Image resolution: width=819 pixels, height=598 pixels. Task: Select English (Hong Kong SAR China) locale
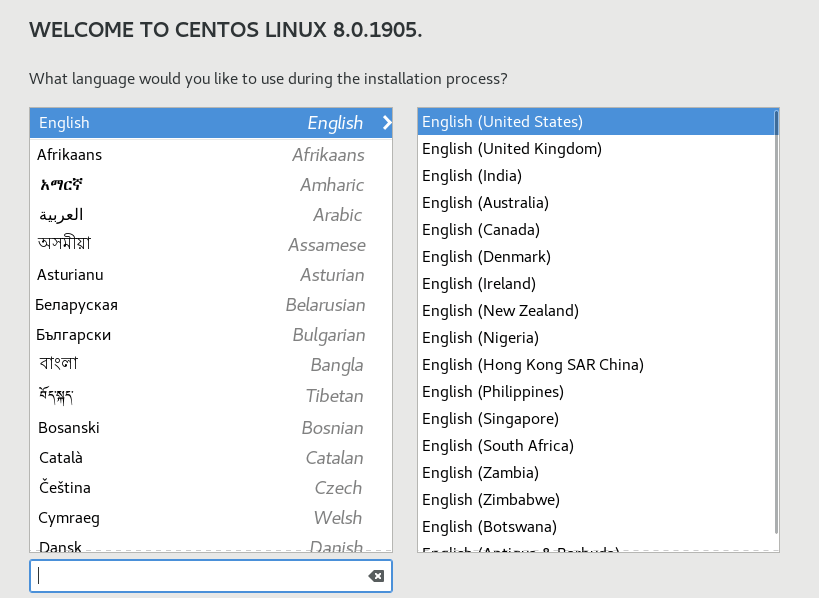533,365
